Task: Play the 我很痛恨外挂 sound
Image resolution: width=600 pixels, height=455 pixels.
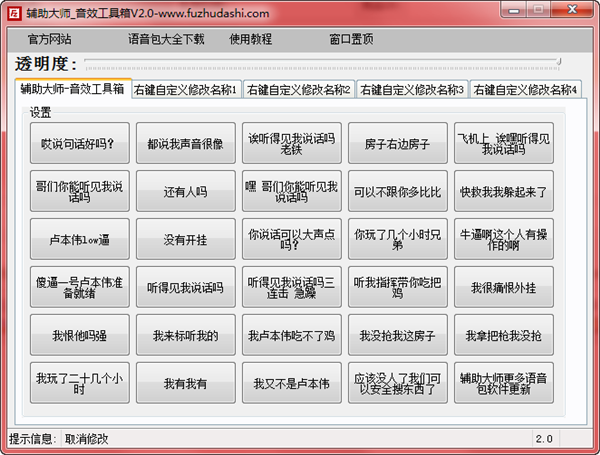Action: point(504,287)
